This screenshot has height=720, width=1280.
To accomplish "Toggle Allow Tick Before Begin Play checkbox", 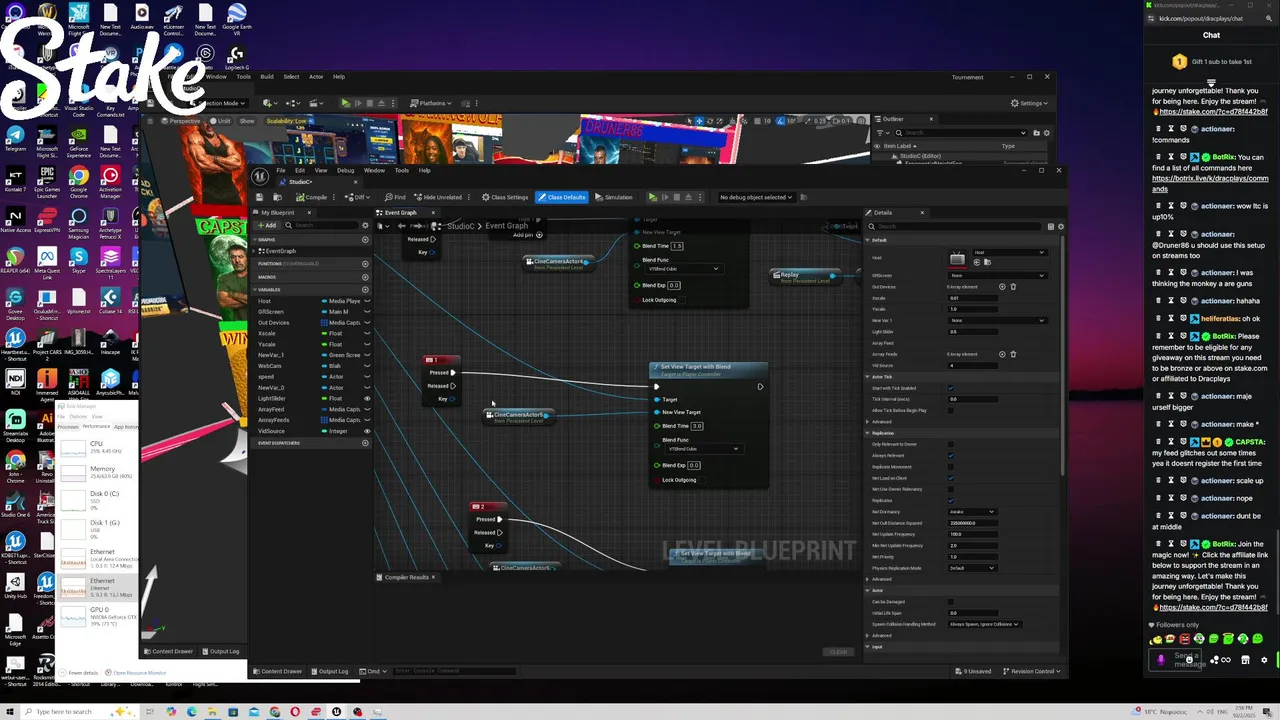I will coord(951,410).
